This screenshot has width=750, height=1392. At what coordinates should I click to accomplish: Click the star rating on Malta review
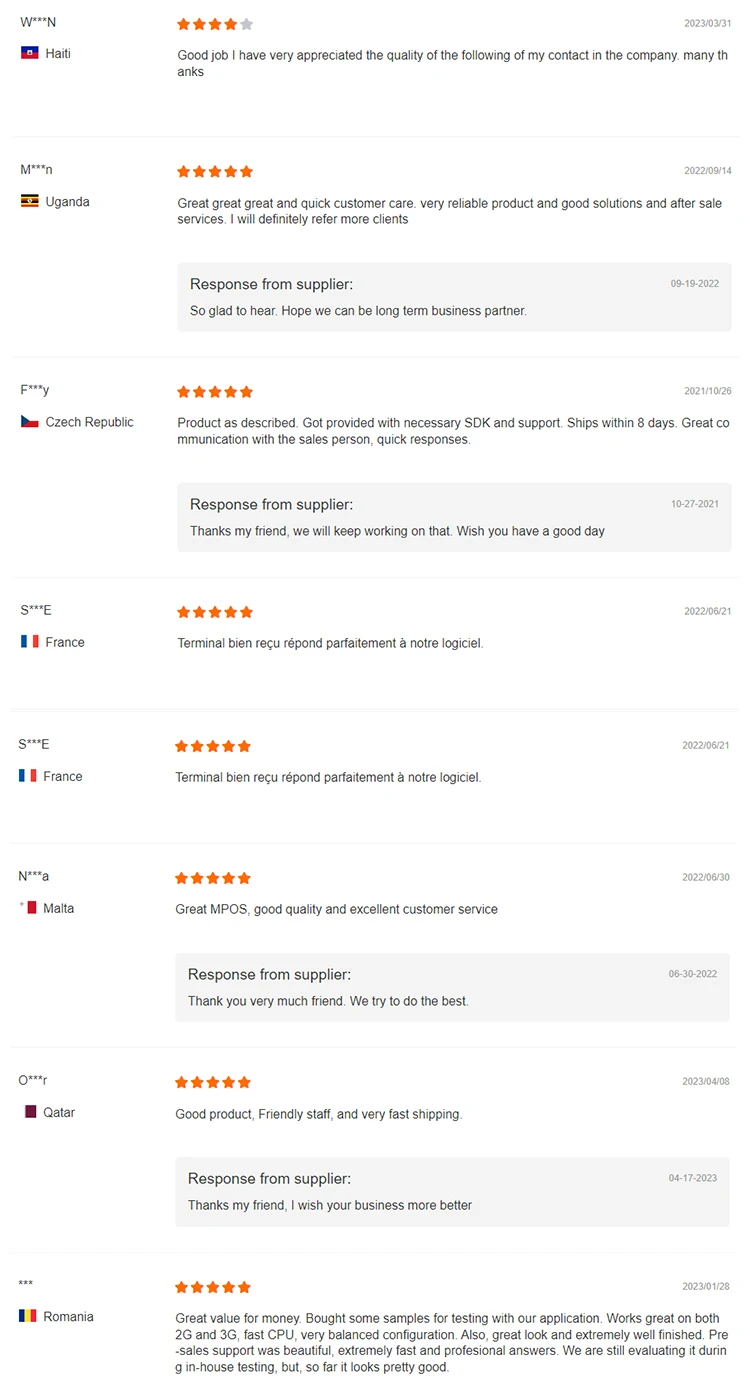point(213,878)
